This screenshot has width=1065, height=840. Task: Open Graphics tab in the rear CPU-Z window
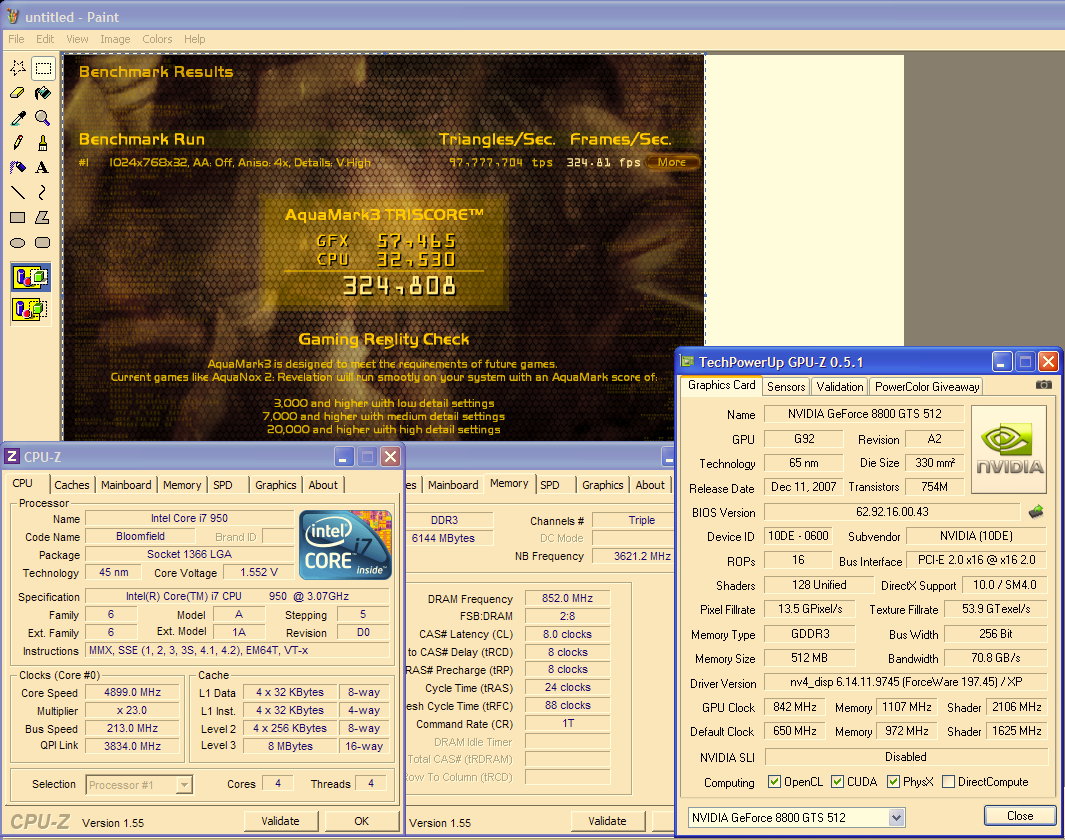coord(602,485)
